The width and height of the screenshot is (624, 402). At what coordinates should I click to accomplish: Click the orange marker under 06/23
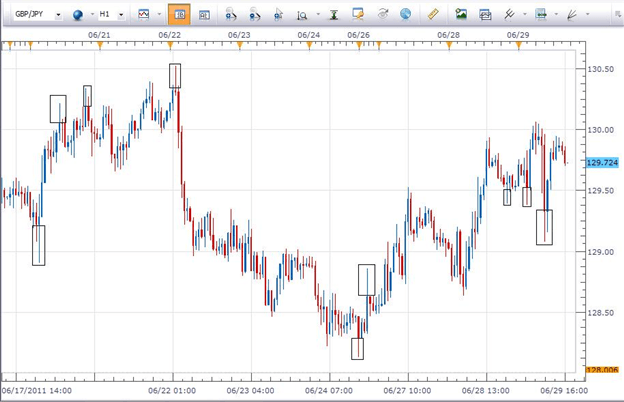(240, 46)
